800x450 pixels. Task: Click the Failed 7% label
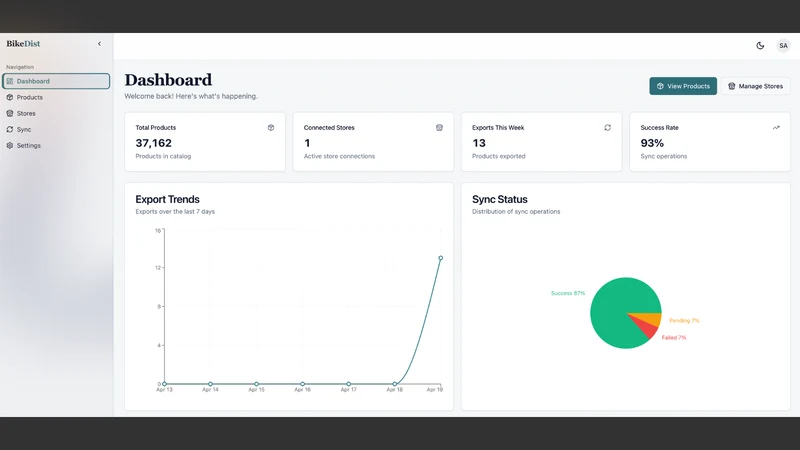point(674,337)
